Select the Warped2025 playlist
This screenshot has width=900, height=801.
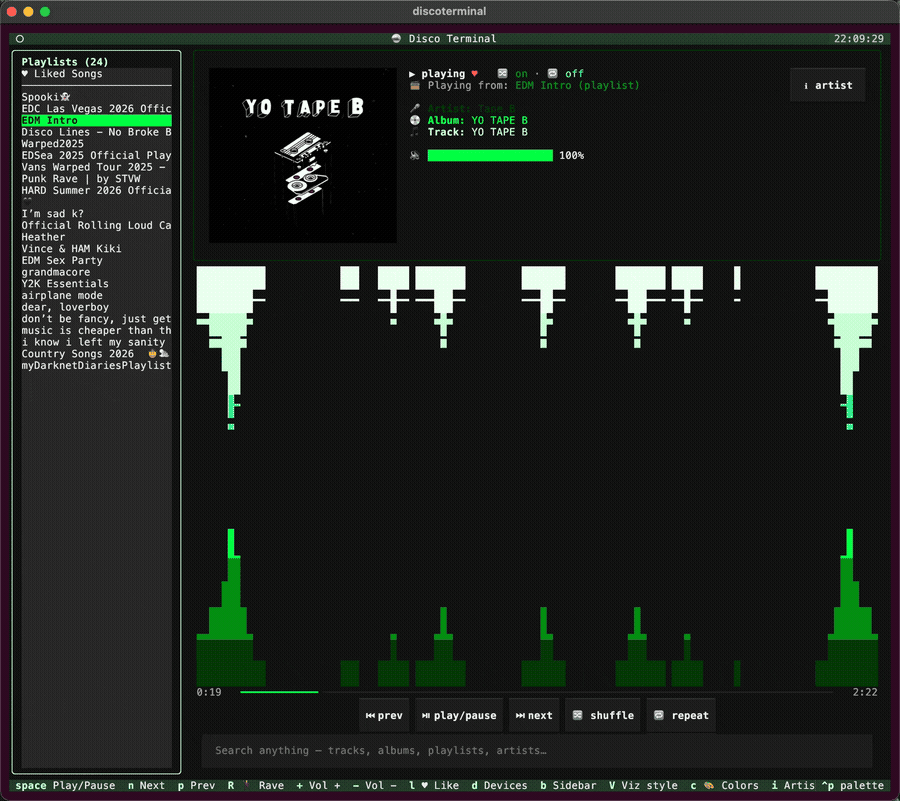click(x=96, y=143)
